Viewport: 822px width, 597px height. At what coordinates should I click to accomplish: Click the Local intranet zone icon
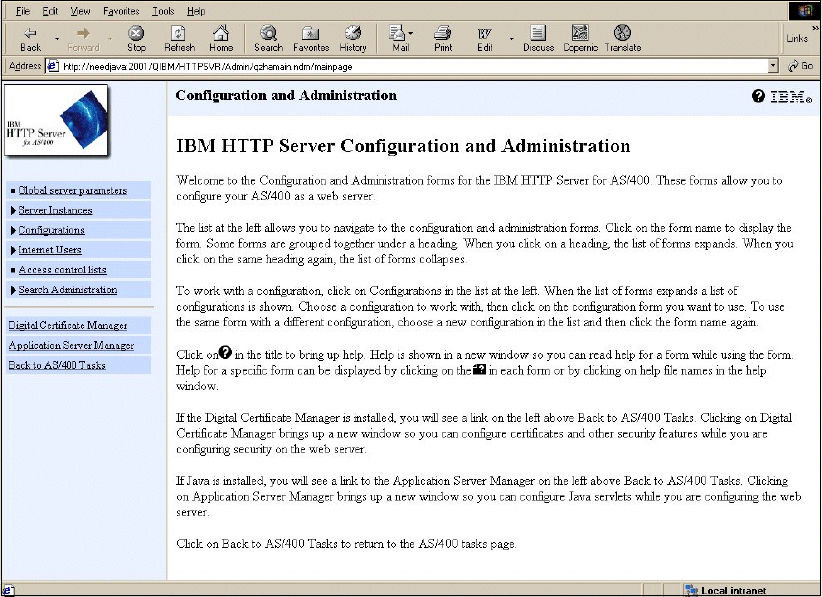click(691, 591)
